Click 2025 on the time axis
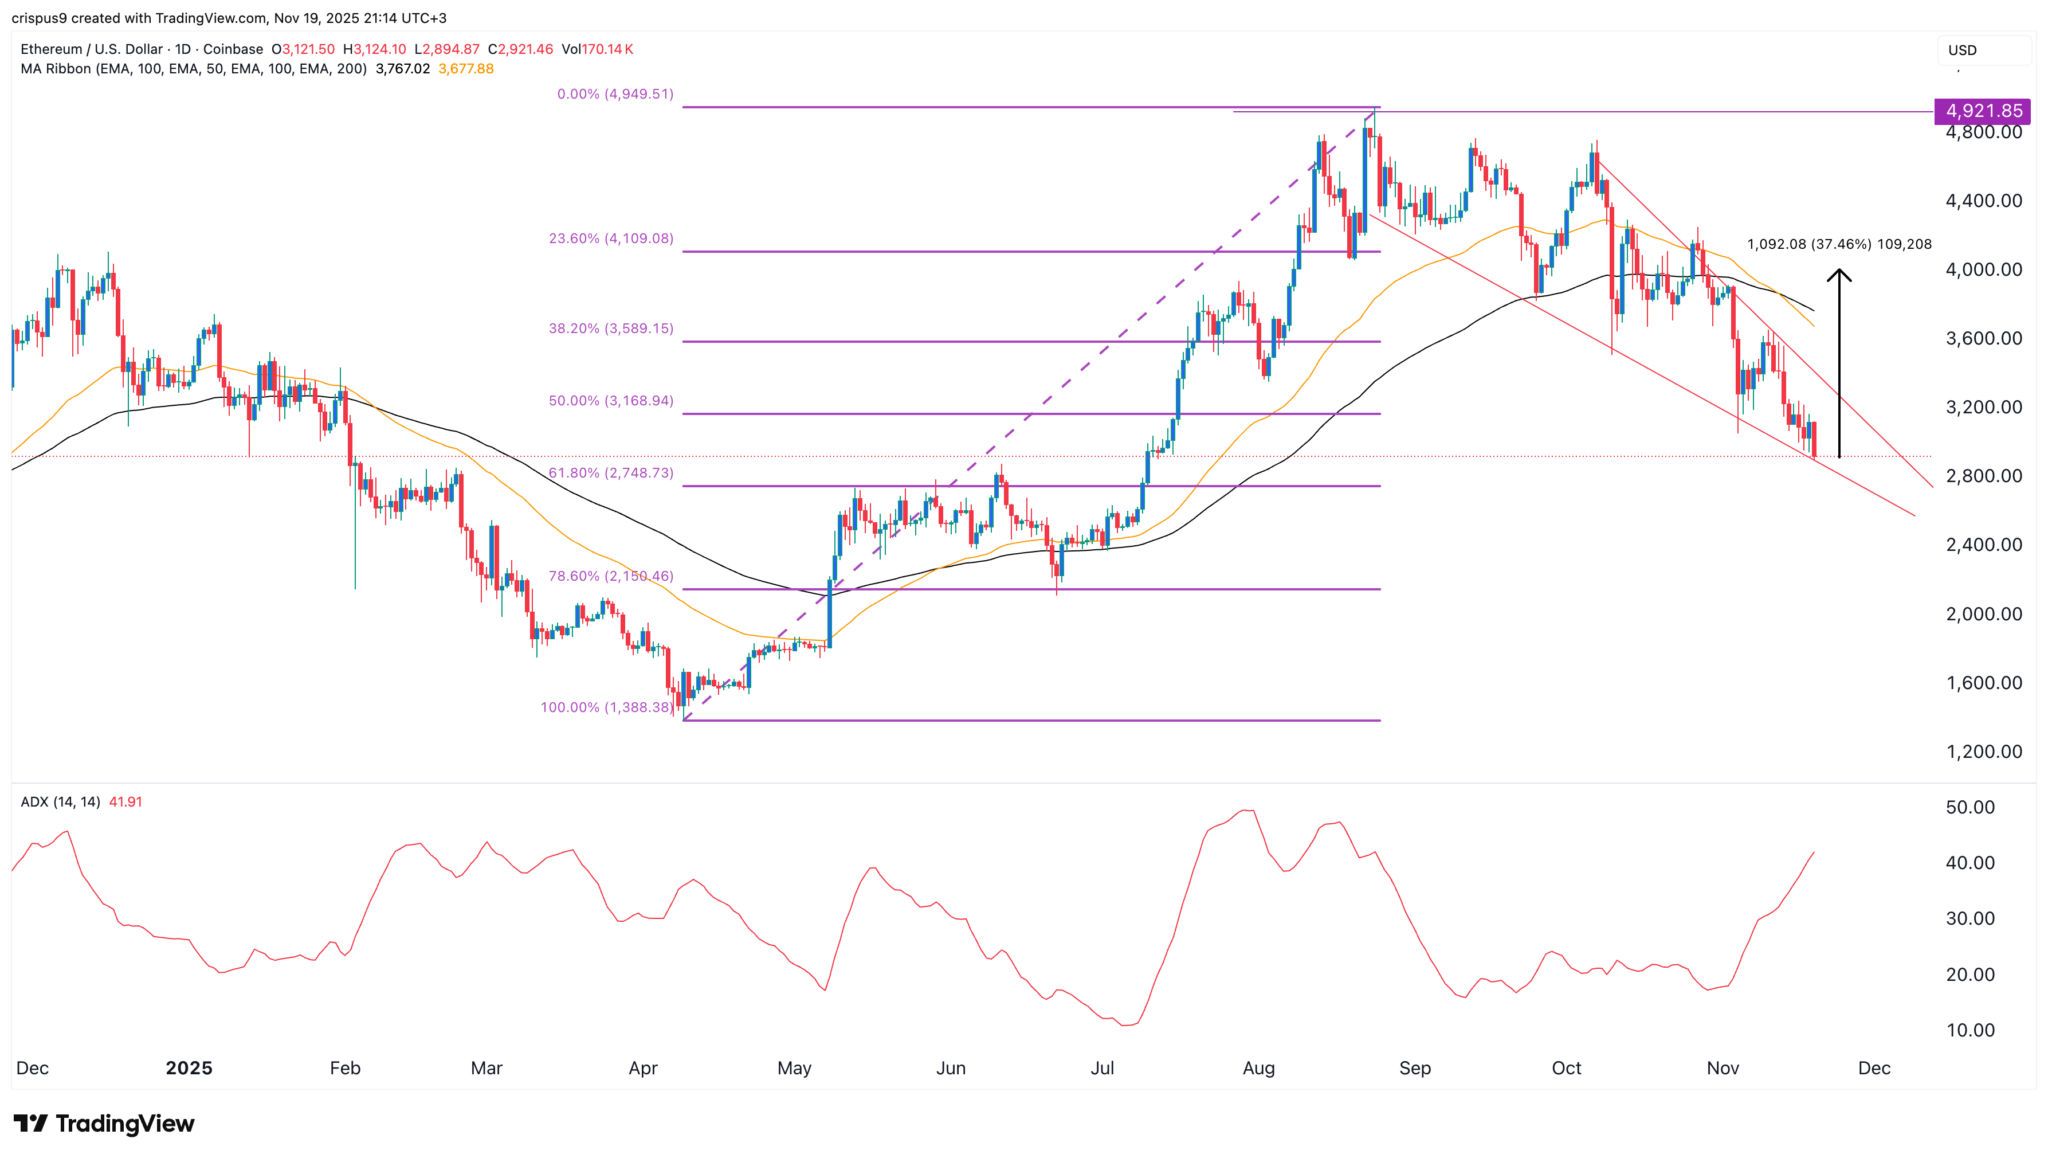 coord(191,1068)
